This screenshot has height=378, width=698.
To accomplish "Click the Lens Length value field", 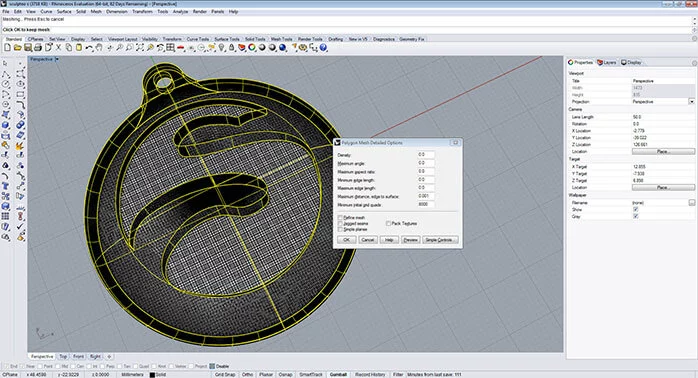I will click(x=663, y=117).
